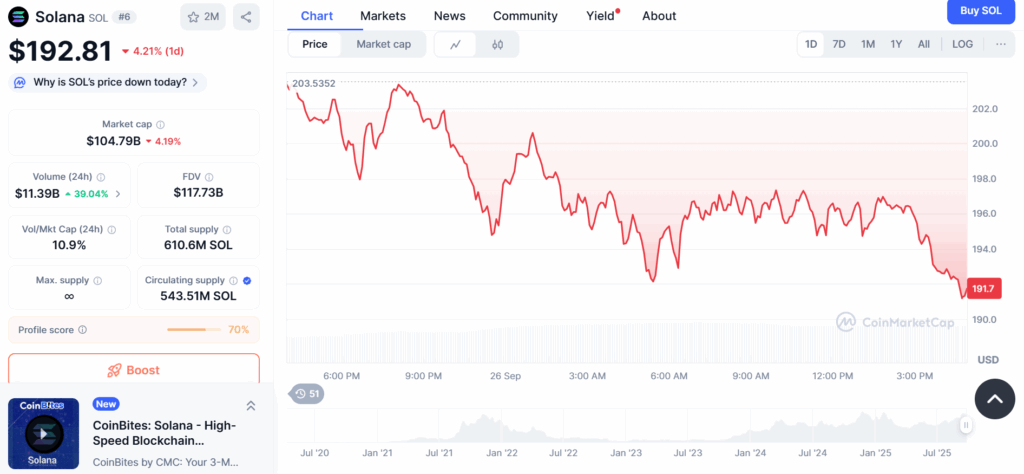Screen dimensions: 1024x474
Task: Click the Buy SOL button
Action: (980, 11)
